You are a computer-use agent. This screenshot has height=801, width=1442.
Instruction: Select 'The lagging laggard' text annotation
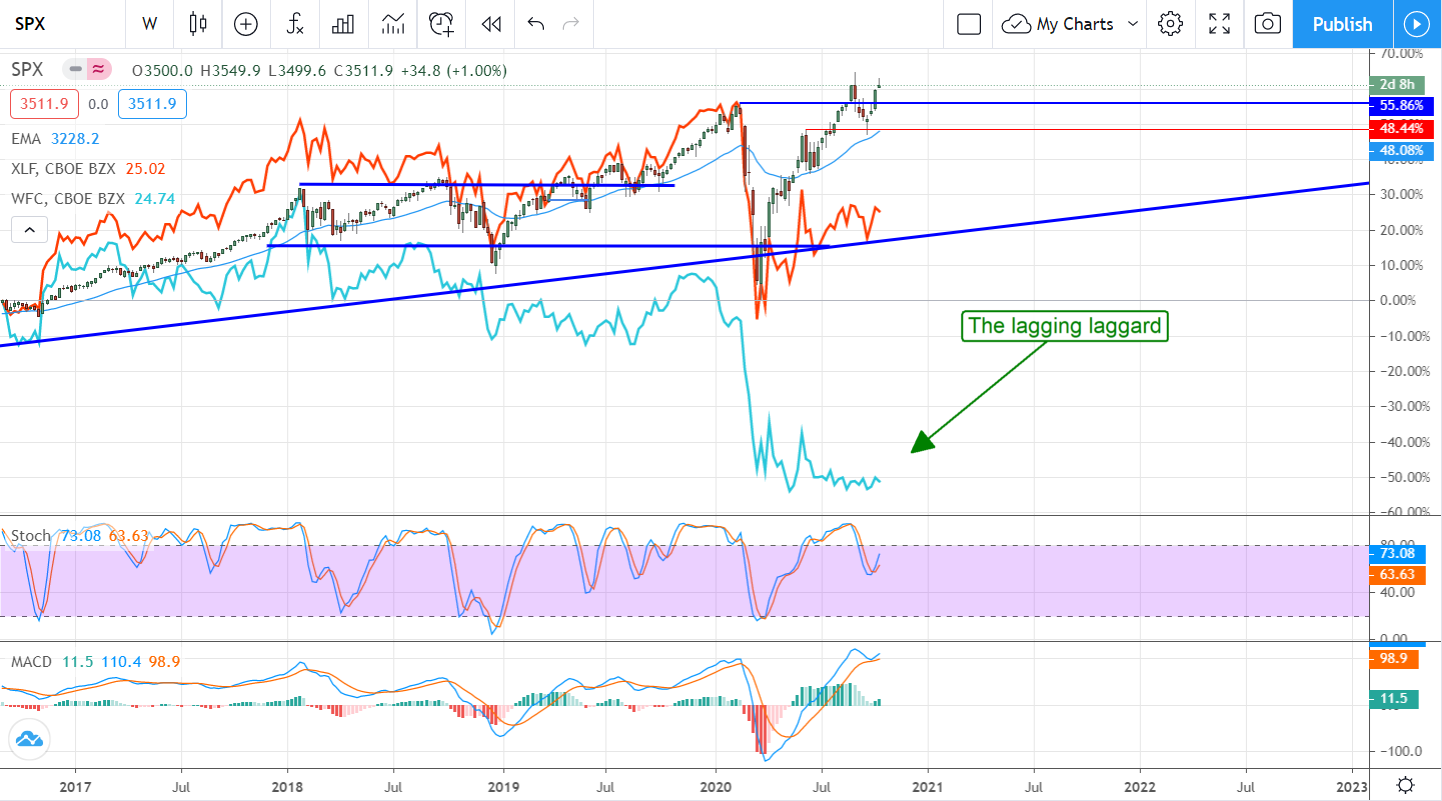(1065, 326)
